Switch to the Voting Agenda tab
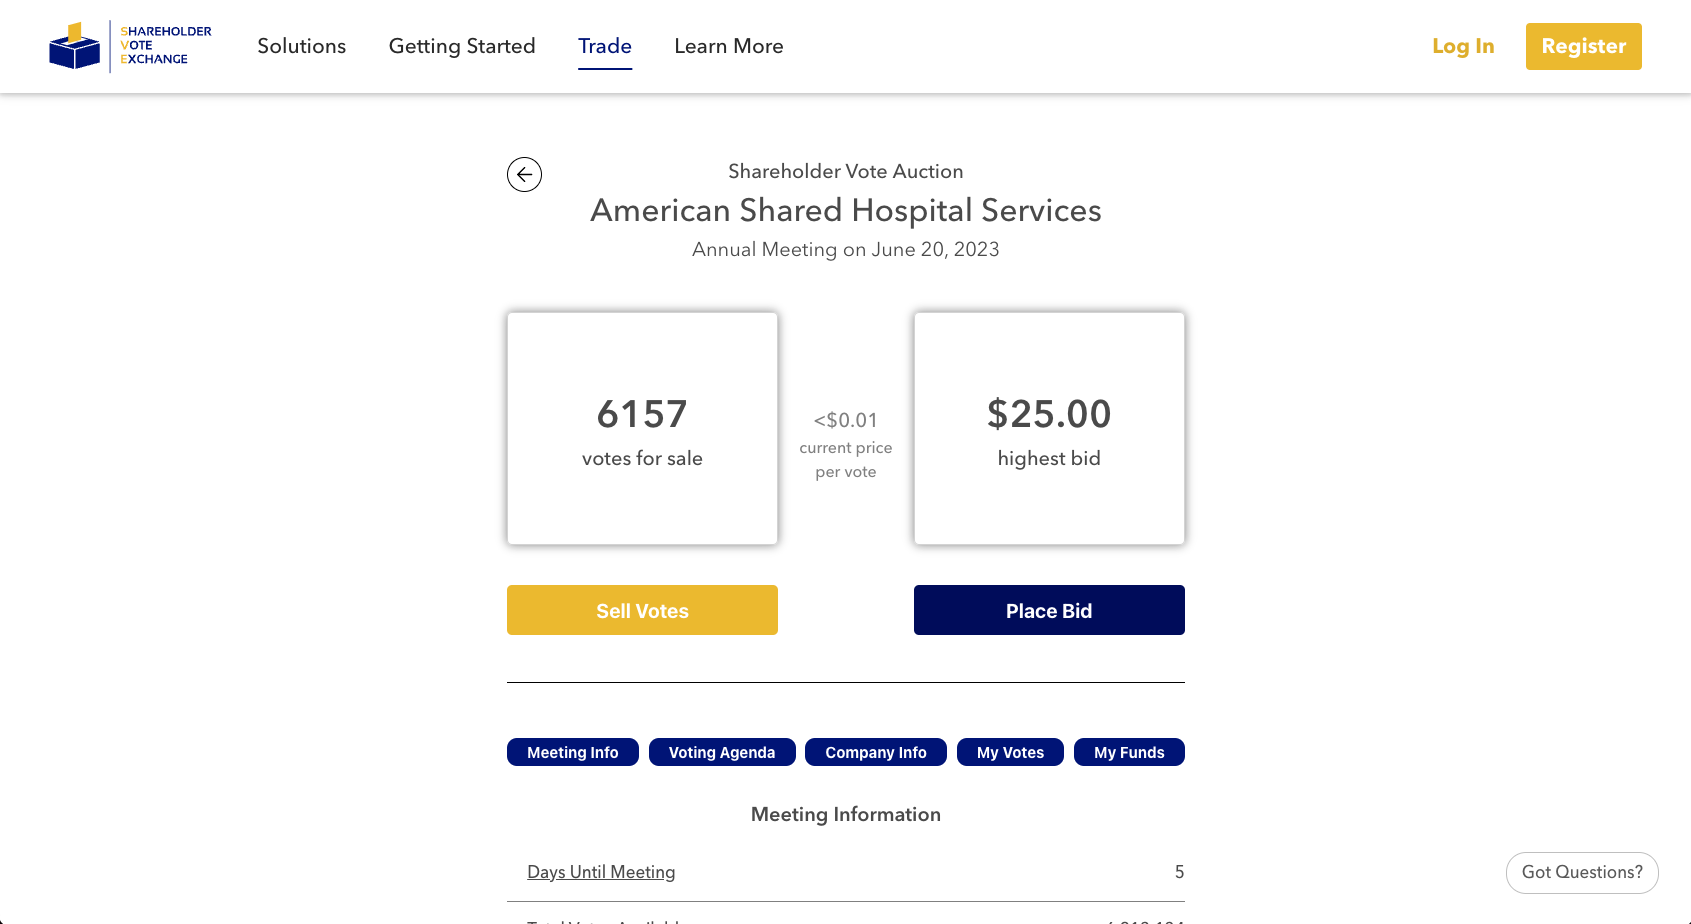 coord(722,752)
